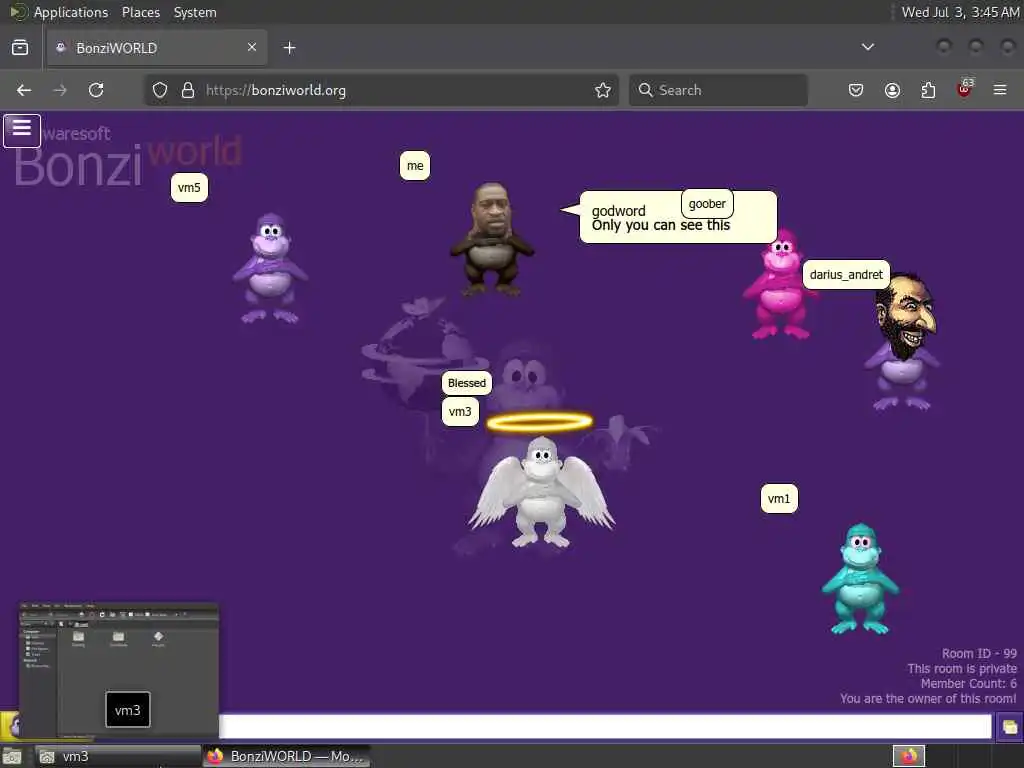1024x768 pixels.
Task: Go back to the previous page
Action: [24, 90]
